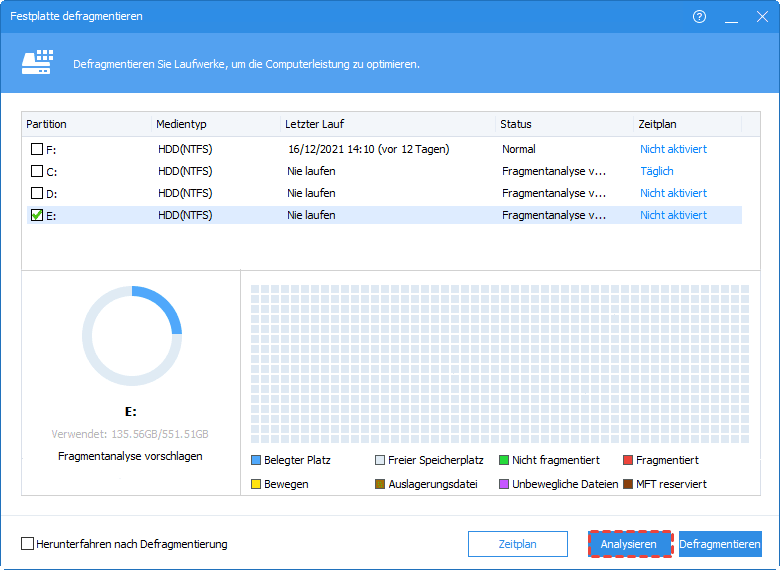Click the Letzter Lauf column header
This screenshot has width=780, height=570.
(x=314, y=124)
